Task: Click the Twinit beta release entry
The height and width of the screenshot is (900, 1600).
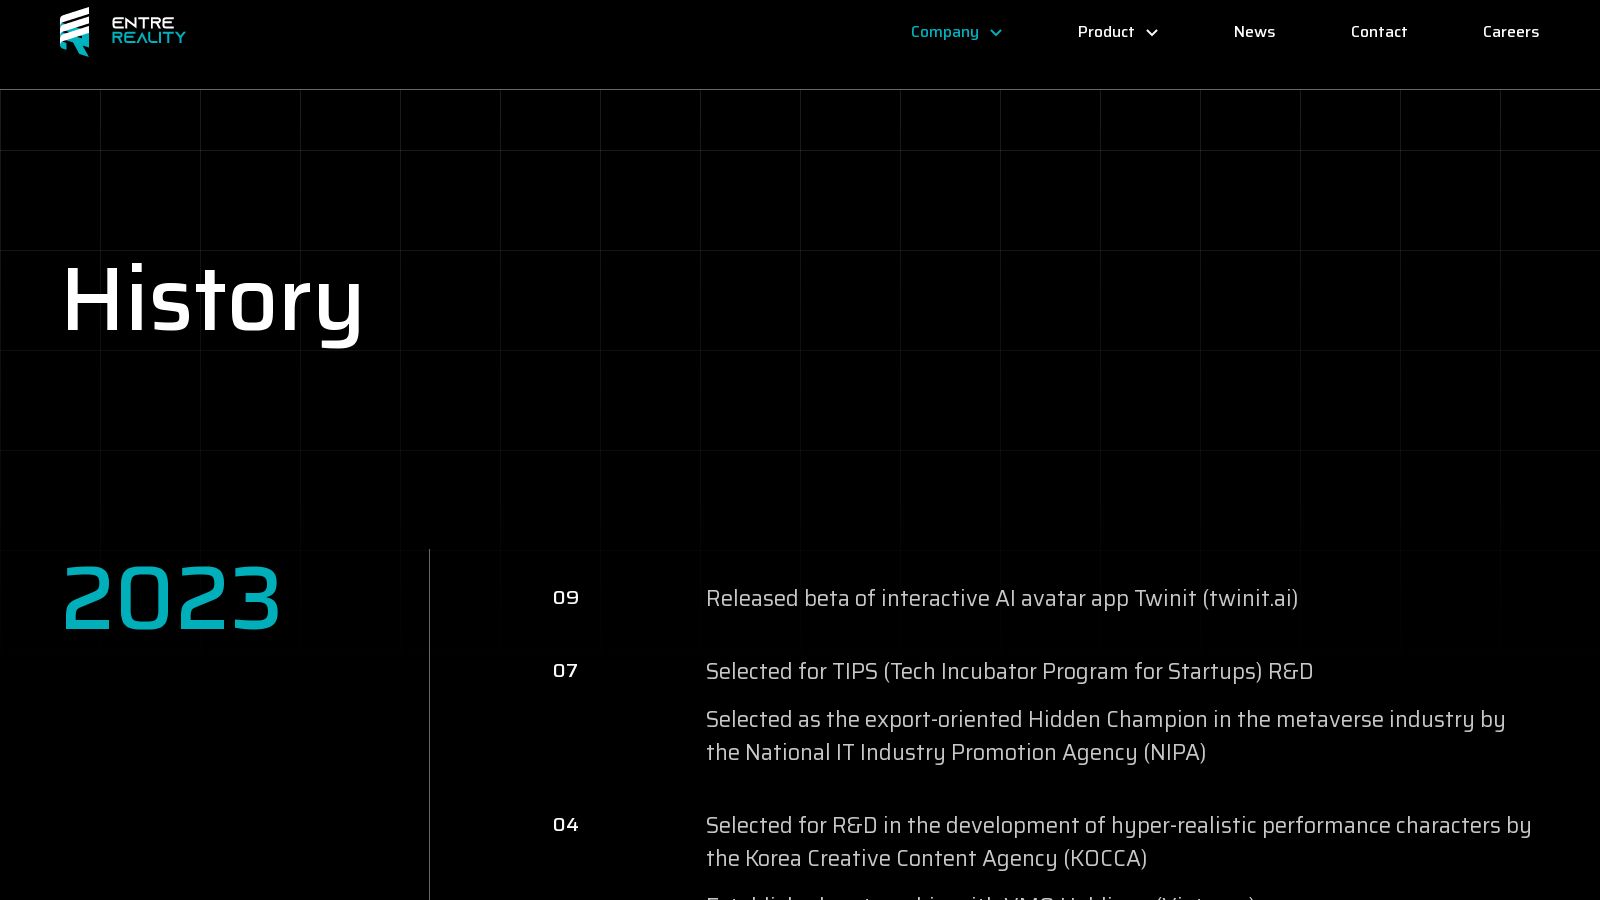Action: 1002,598
